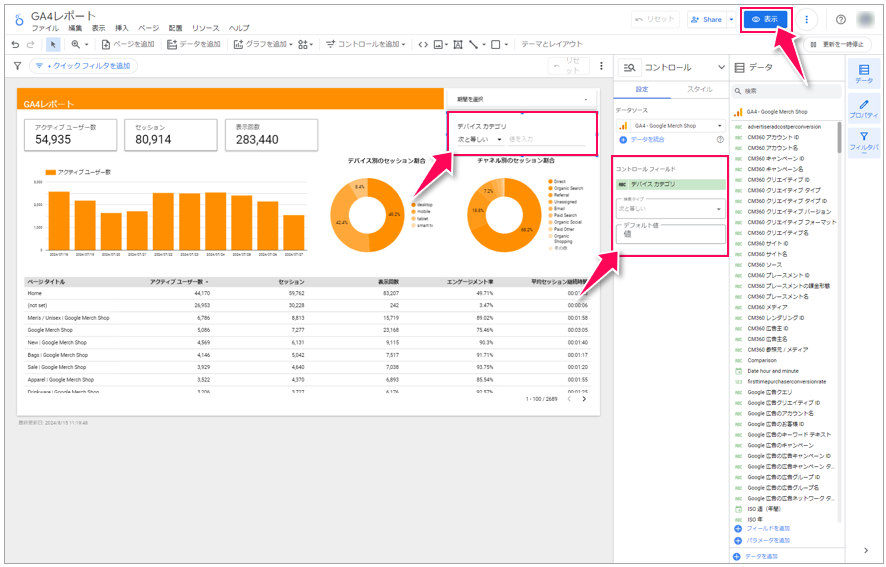Viewport: 886px width, 567px height.
Task: Insert a text box
Action: click(x=458, y=44)
